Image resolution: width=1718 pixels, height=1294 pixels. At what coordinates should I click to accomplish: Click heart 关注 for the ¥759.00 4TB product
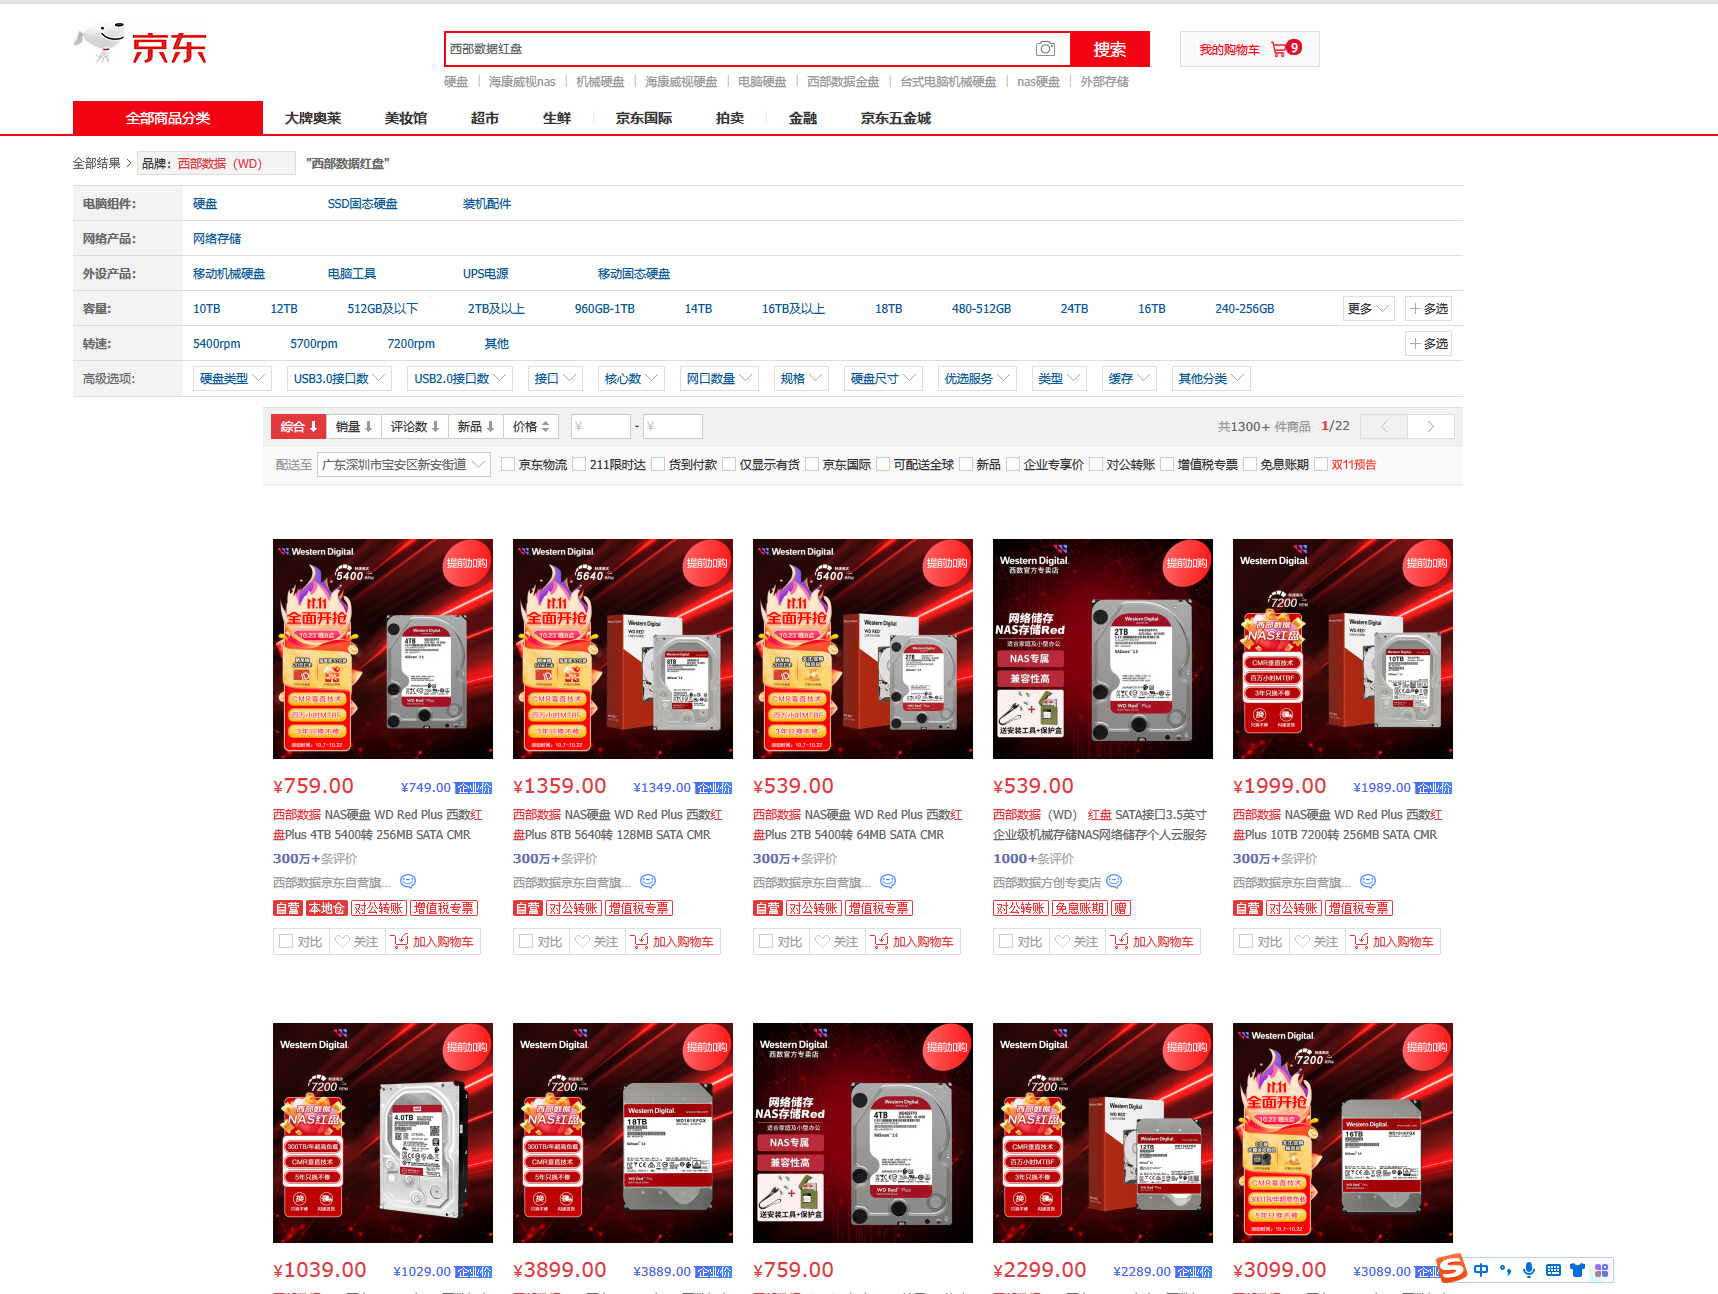tap(357, 942)
